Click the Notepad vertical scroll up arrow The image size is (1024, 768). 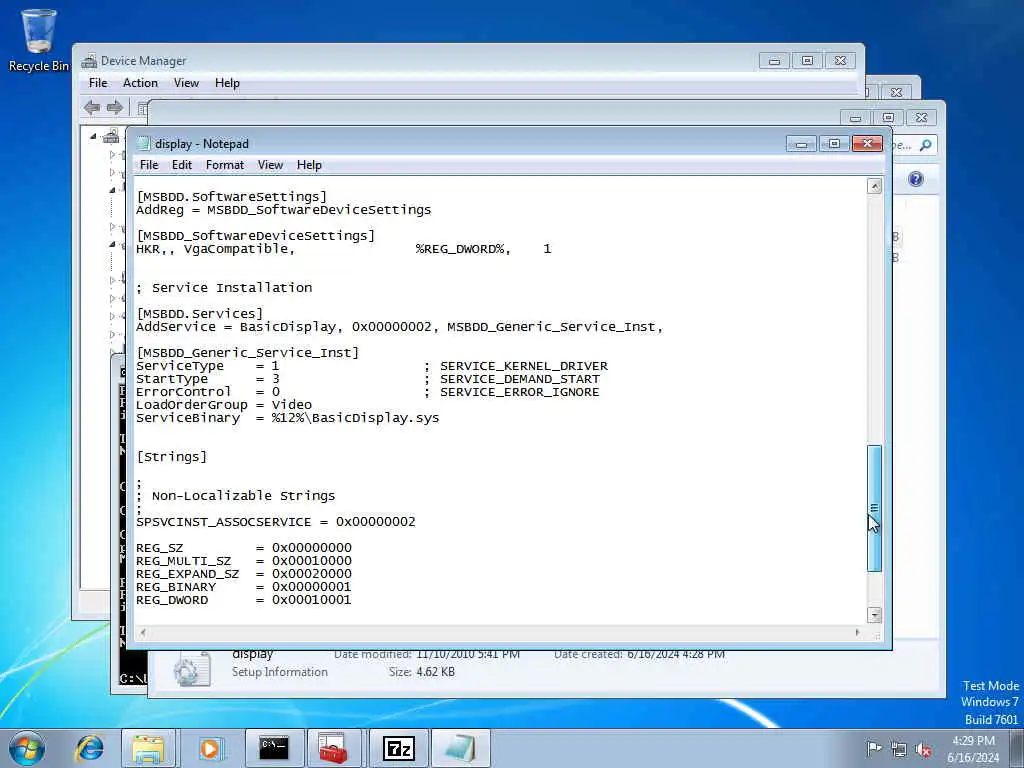click(874, 187)
